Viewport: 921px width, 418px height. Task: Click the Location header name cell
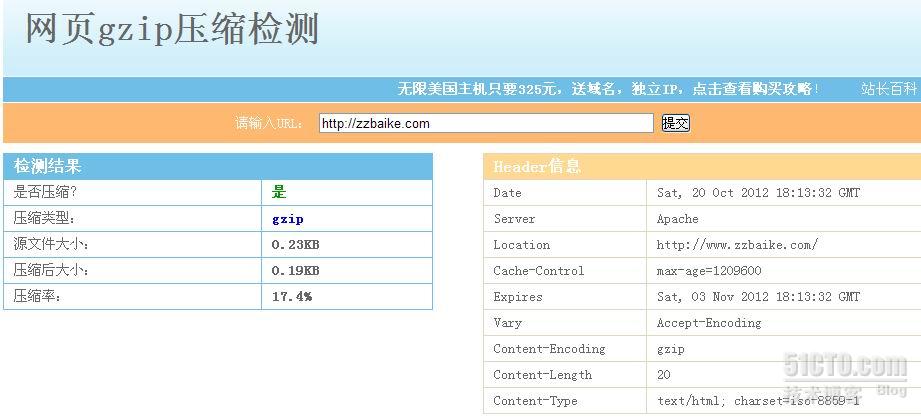click(565, 245)
